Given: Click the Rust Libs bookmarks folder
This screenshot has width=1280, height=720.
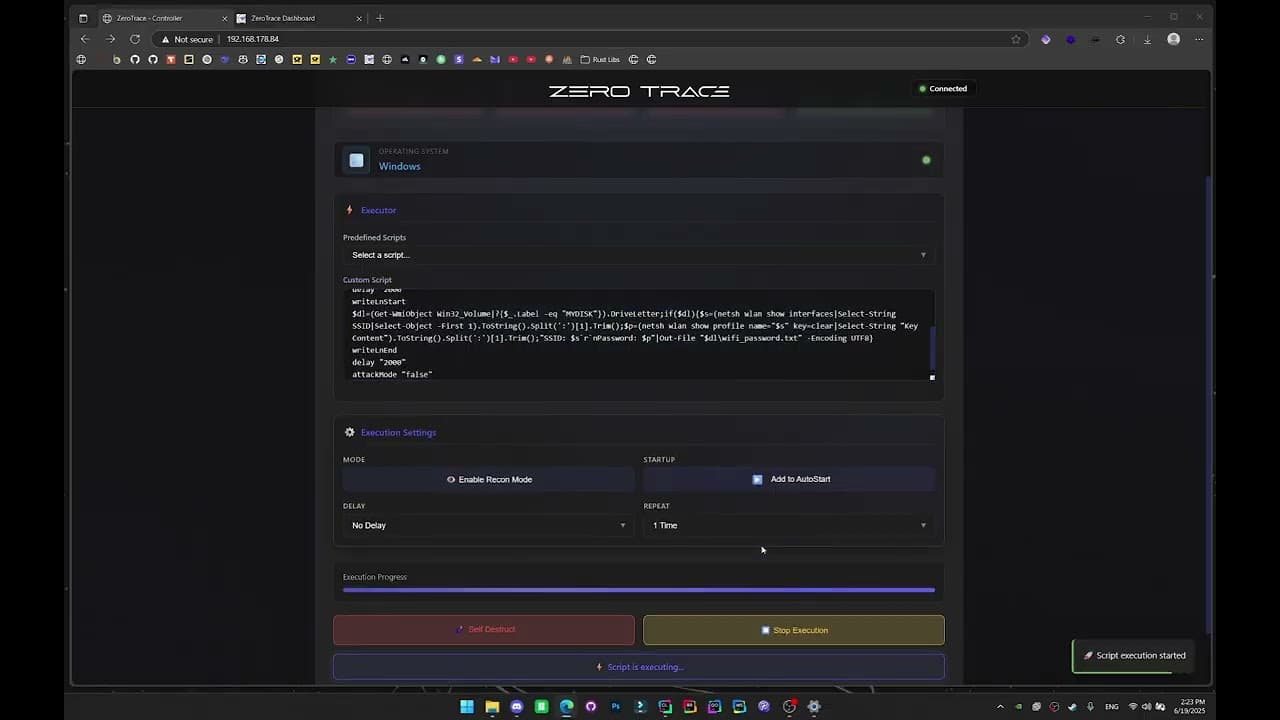Looking at the screenshot, I should 600,59.
